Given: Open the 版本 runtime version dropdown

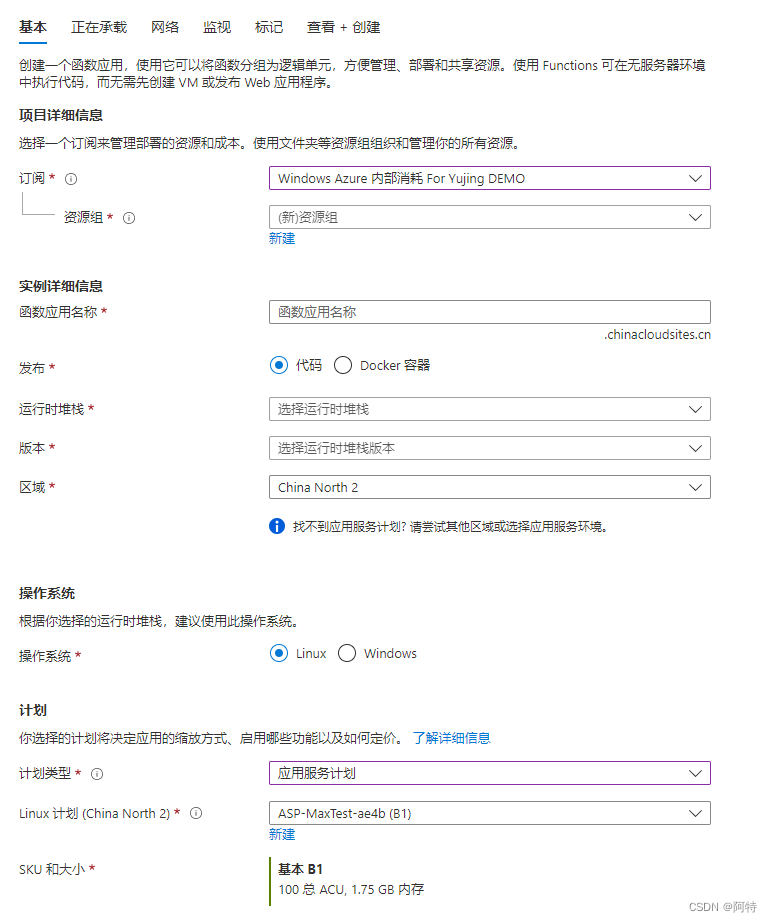Looking at the screenshot, I should pos(490,448).
